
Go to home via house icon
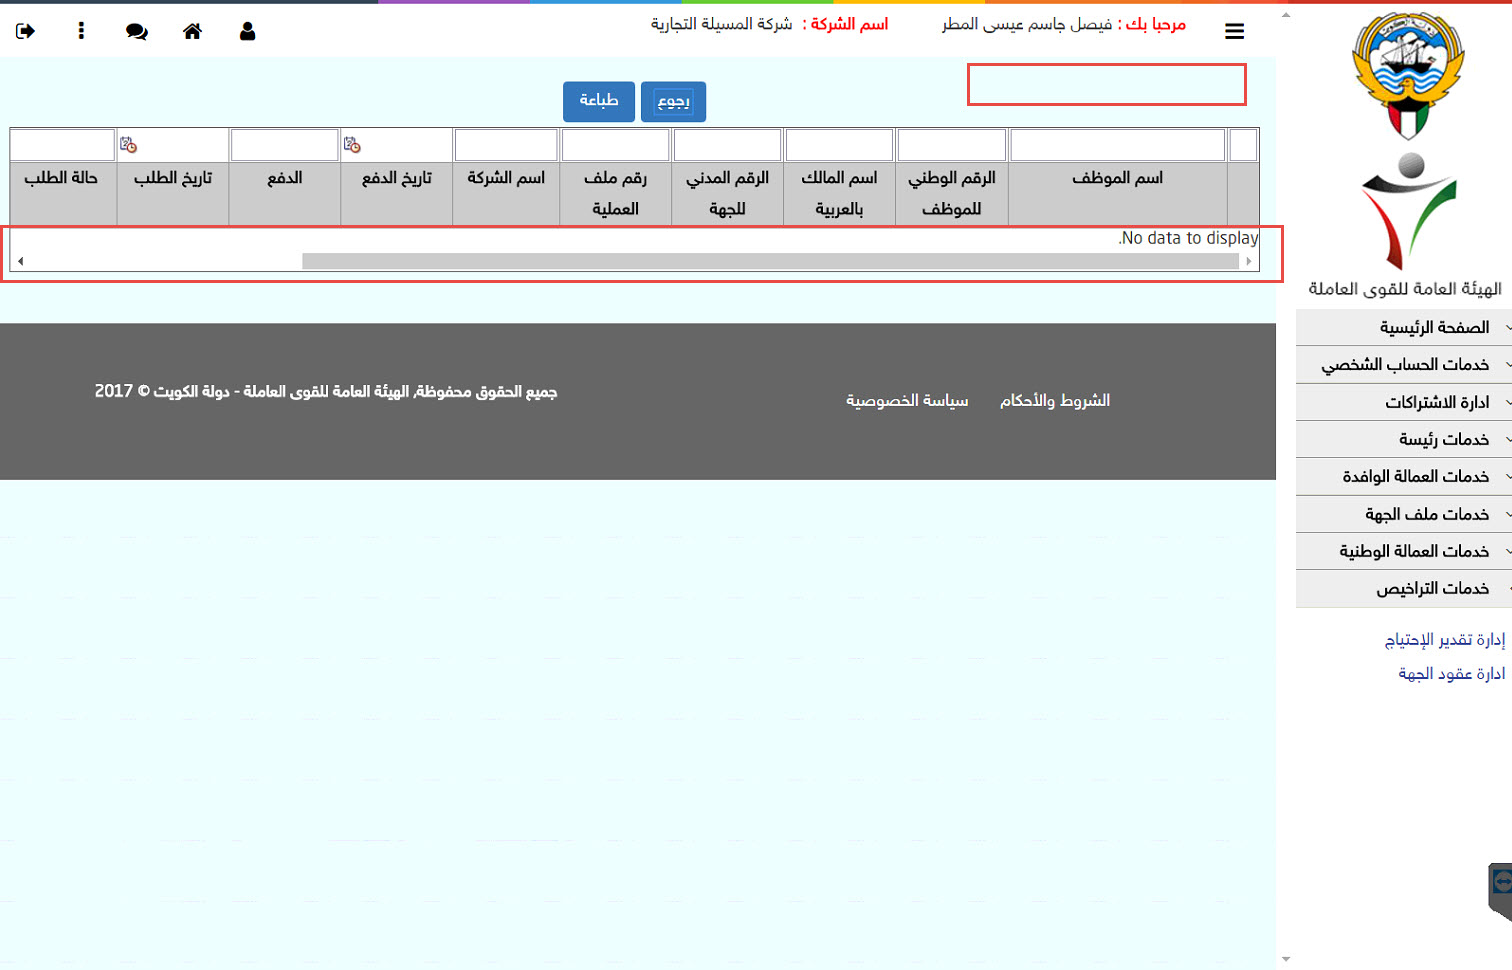point(192,31)
